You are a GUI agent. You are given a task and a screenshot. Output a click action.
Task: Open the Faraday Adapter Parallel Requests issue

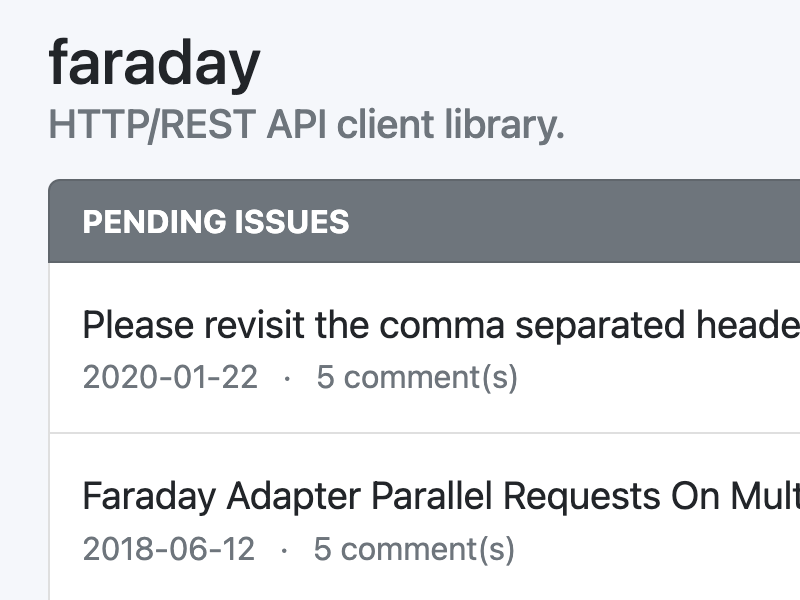[441, 496]
